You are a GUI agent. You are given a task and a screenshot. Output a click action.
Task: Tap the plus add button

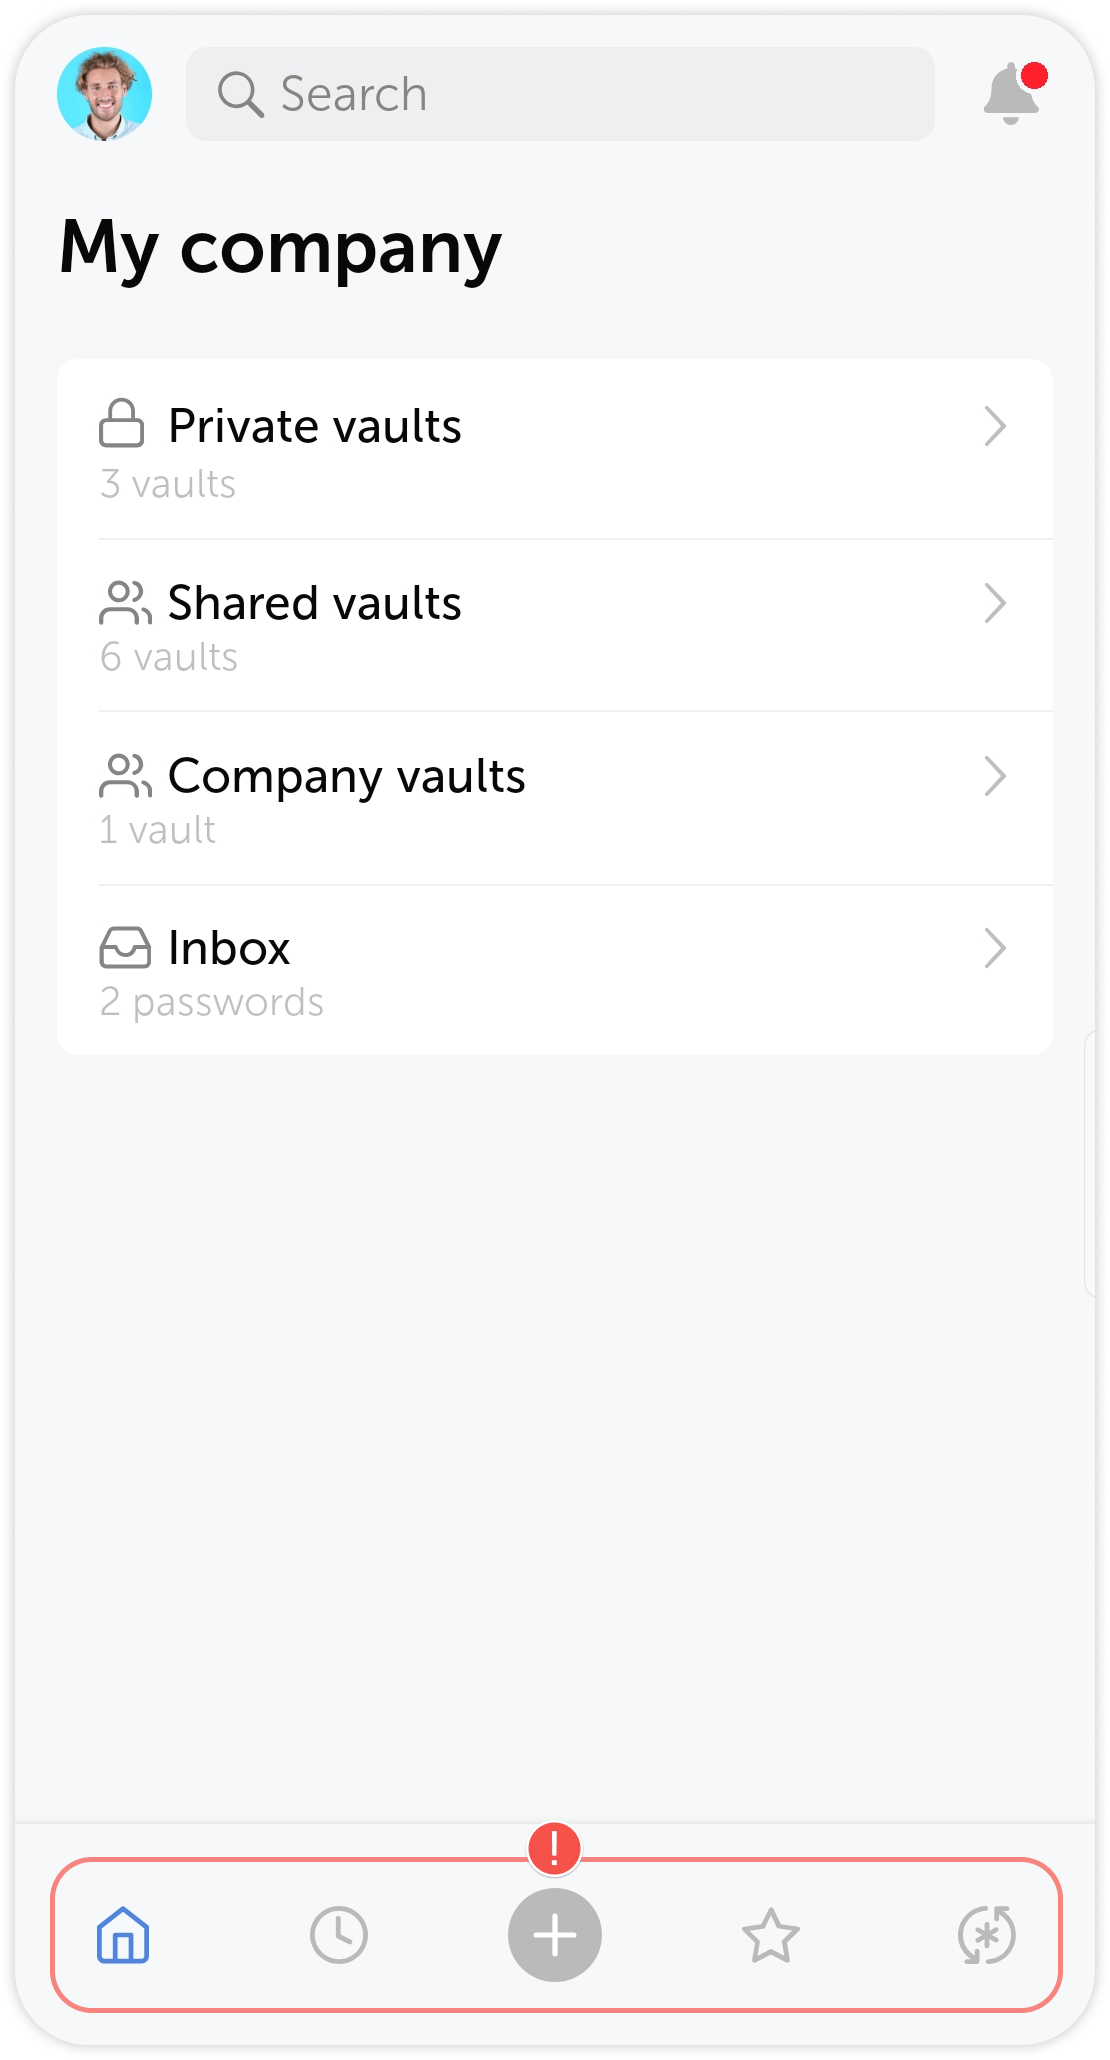click(555, 1935)
